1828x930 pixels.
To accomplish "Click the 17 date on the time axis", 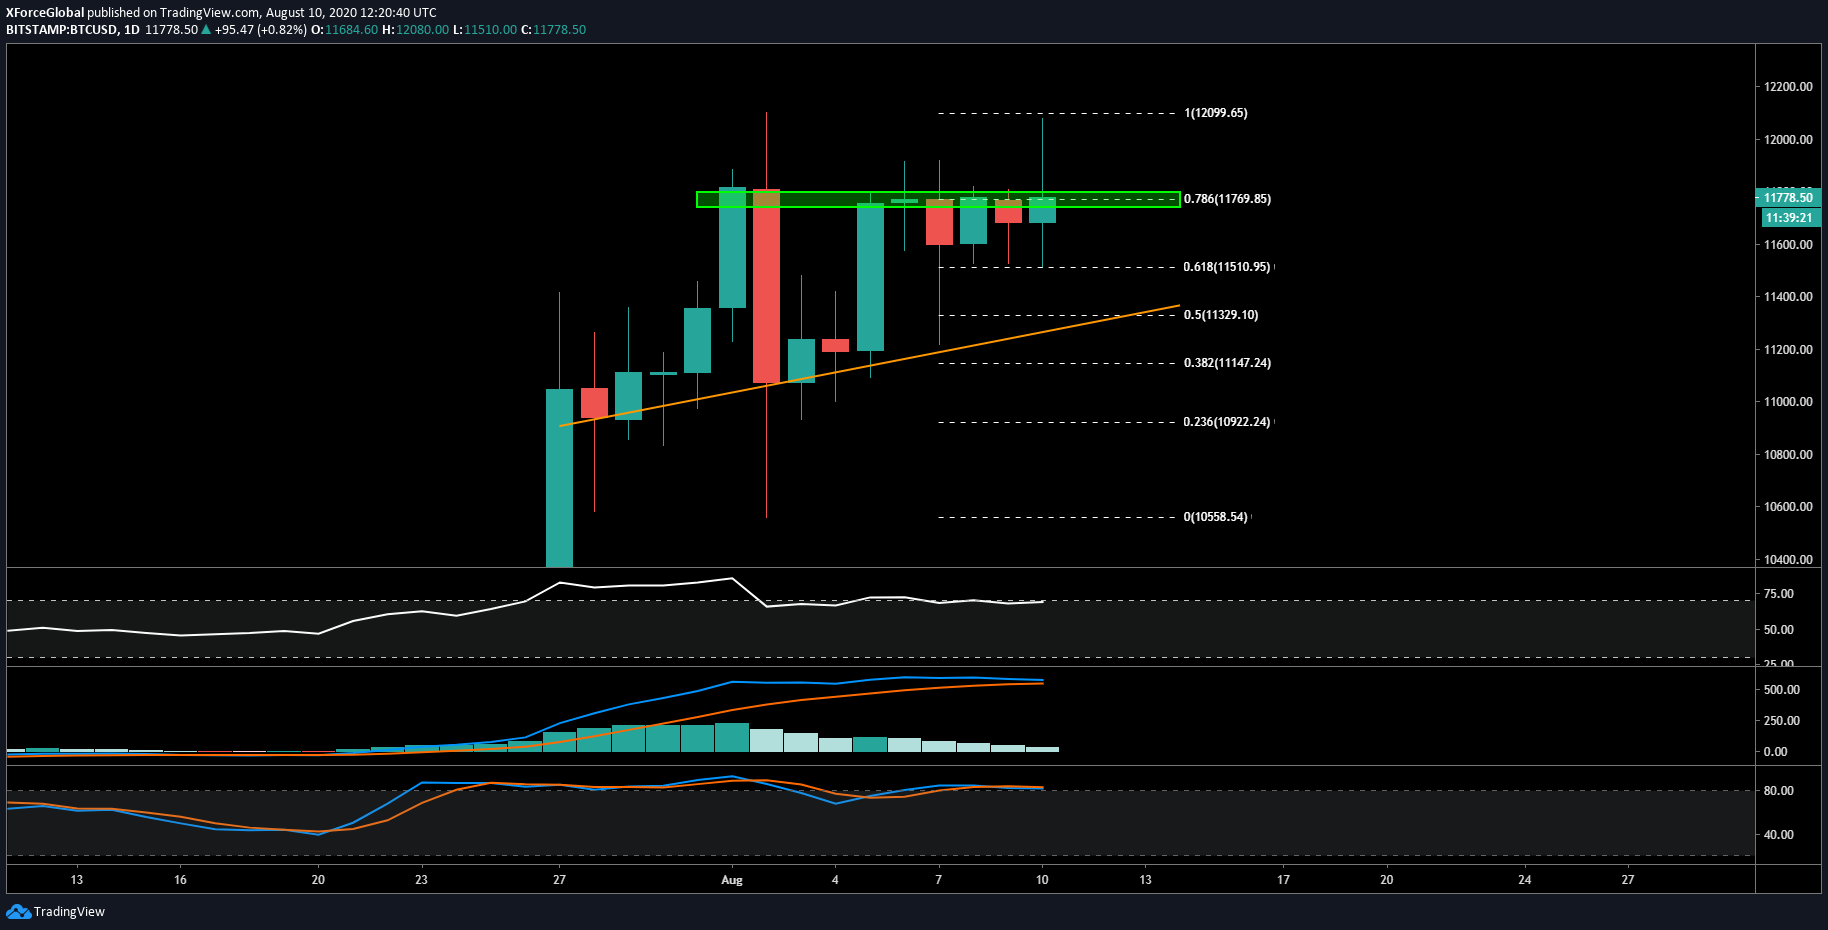I will (1283, 880).
